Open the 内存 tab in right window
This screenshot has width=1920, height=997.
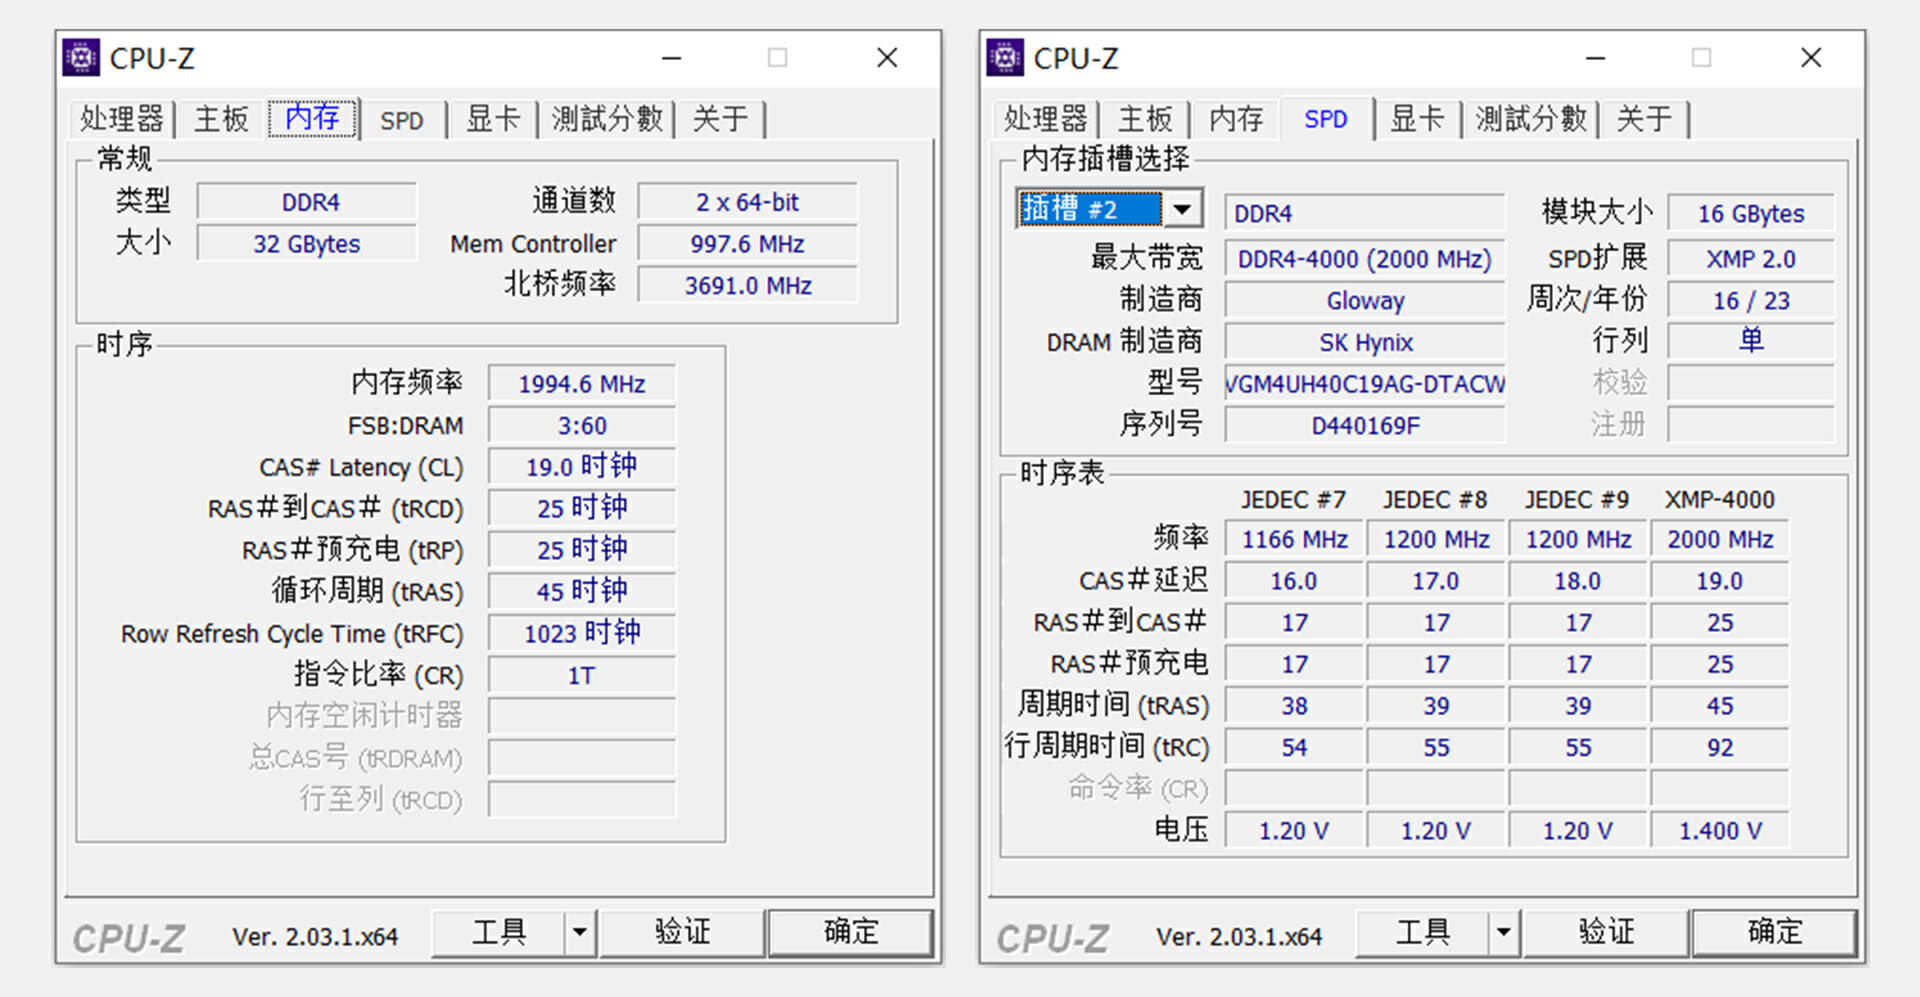[x=1235, y=119]
